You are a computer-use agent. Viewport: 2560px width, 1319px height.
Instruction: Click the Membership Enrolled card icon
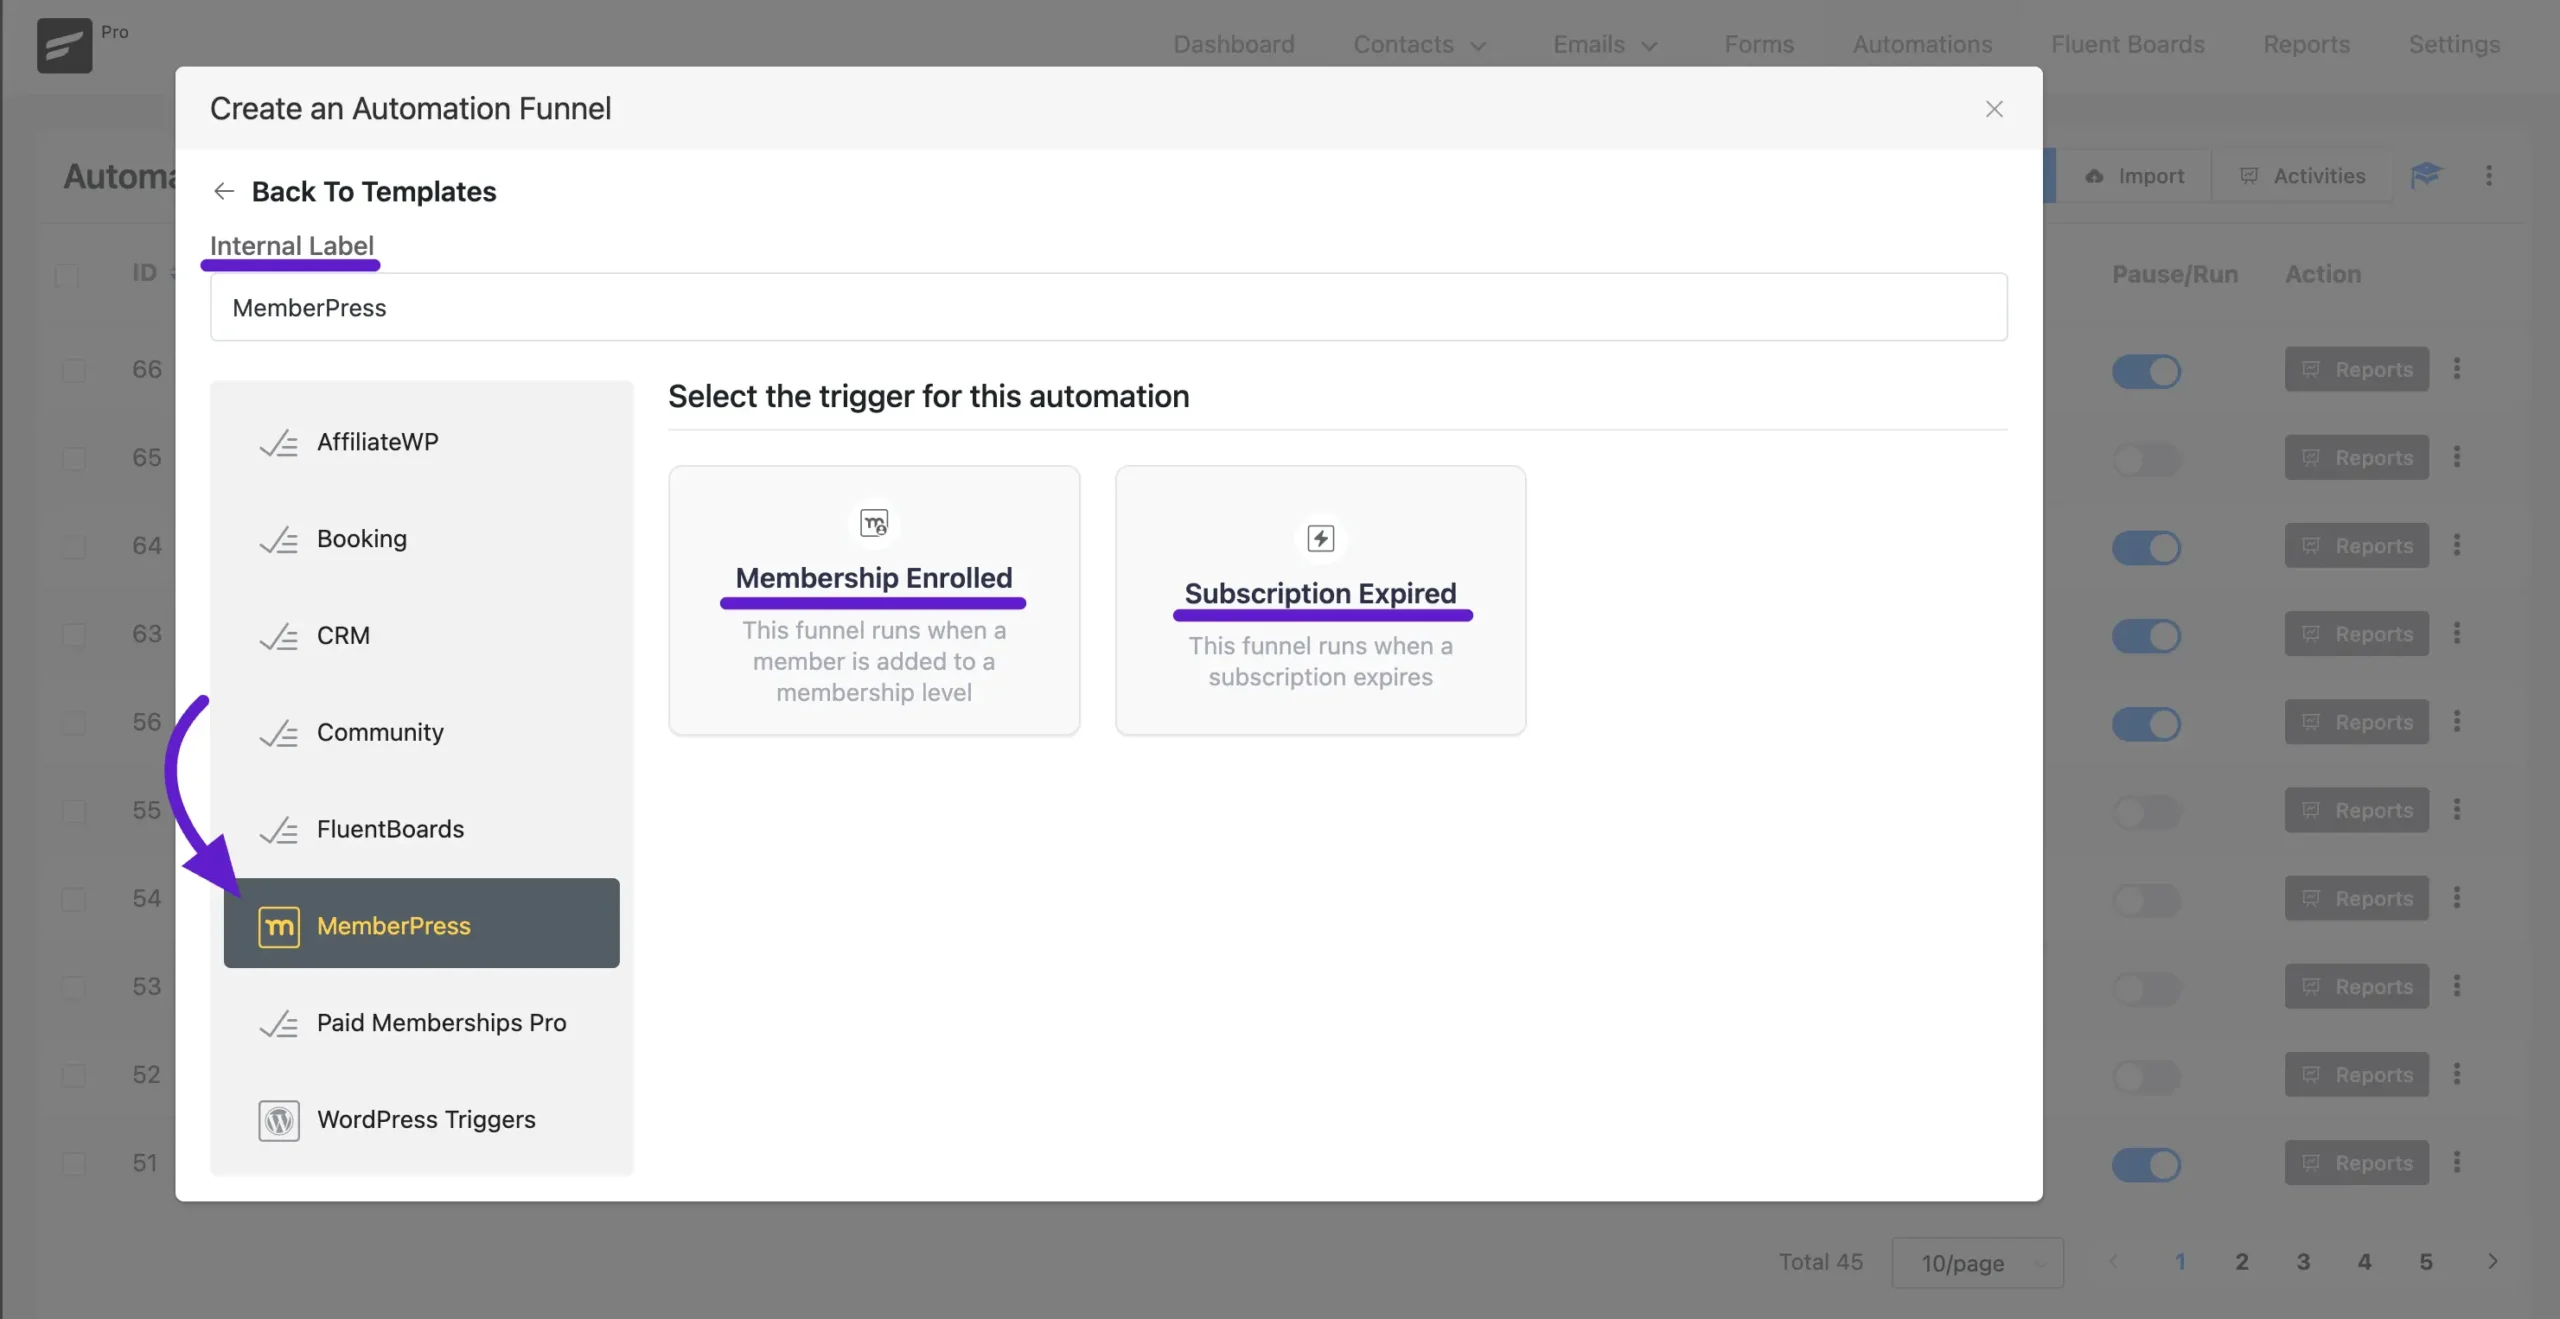pos(874,523)
